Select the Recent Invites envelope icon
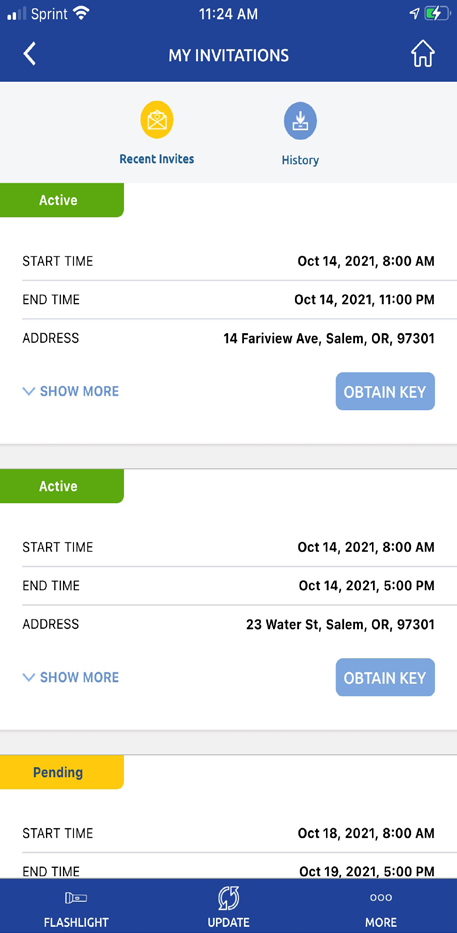This screenshot has width=457, height=933. (156, 120)
